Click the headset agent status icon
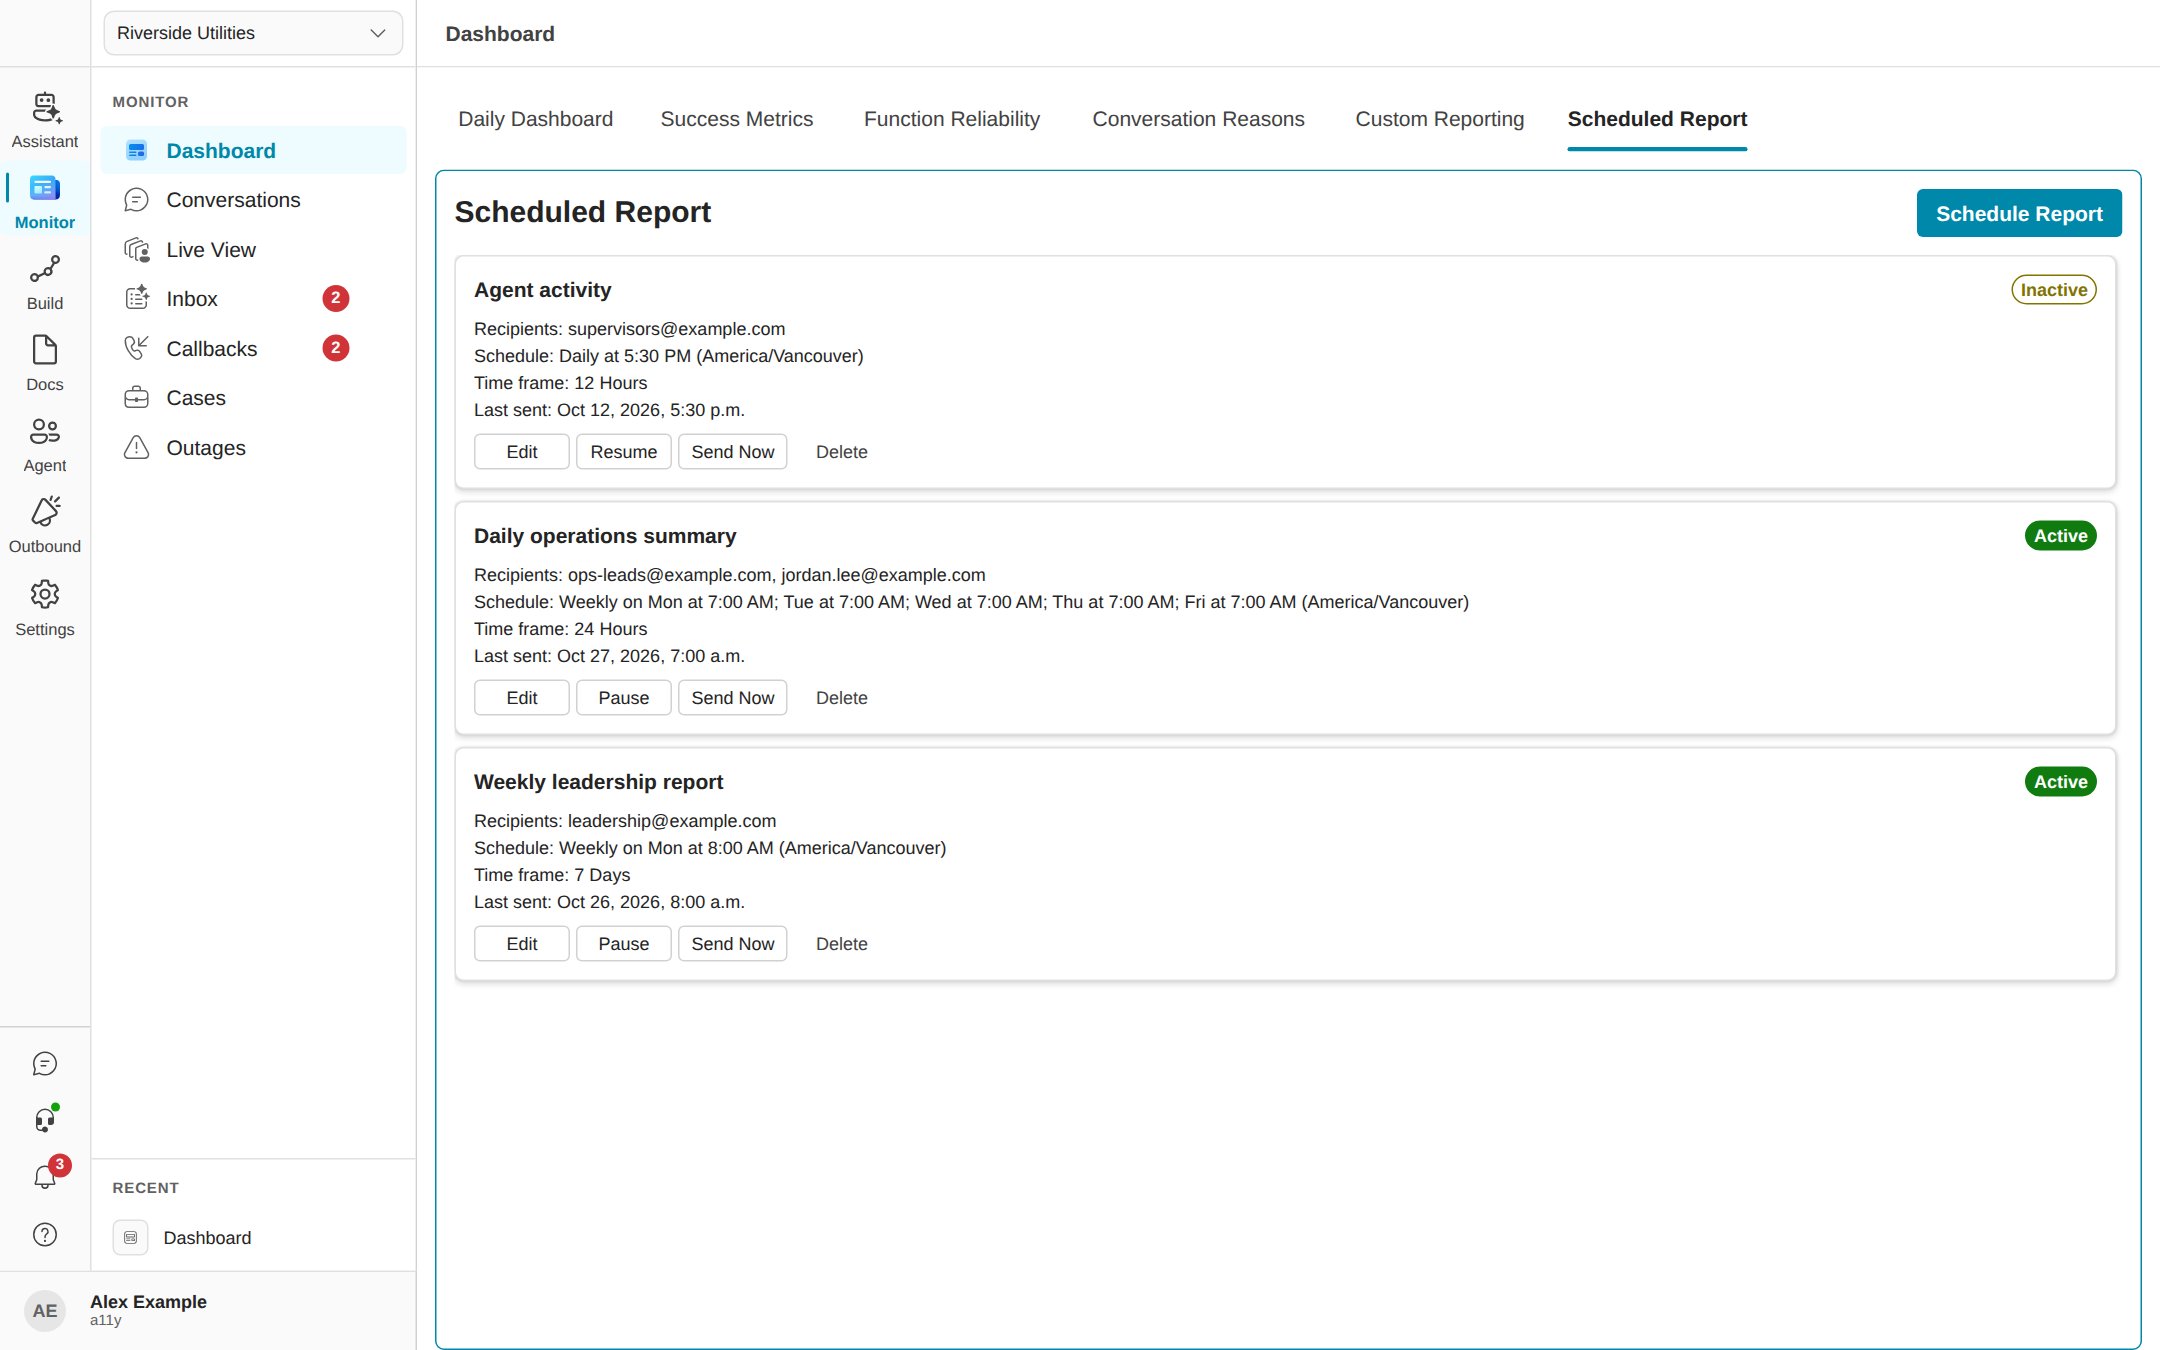Screen dimensions: 2160x1350 click(x=45, y=1119)
